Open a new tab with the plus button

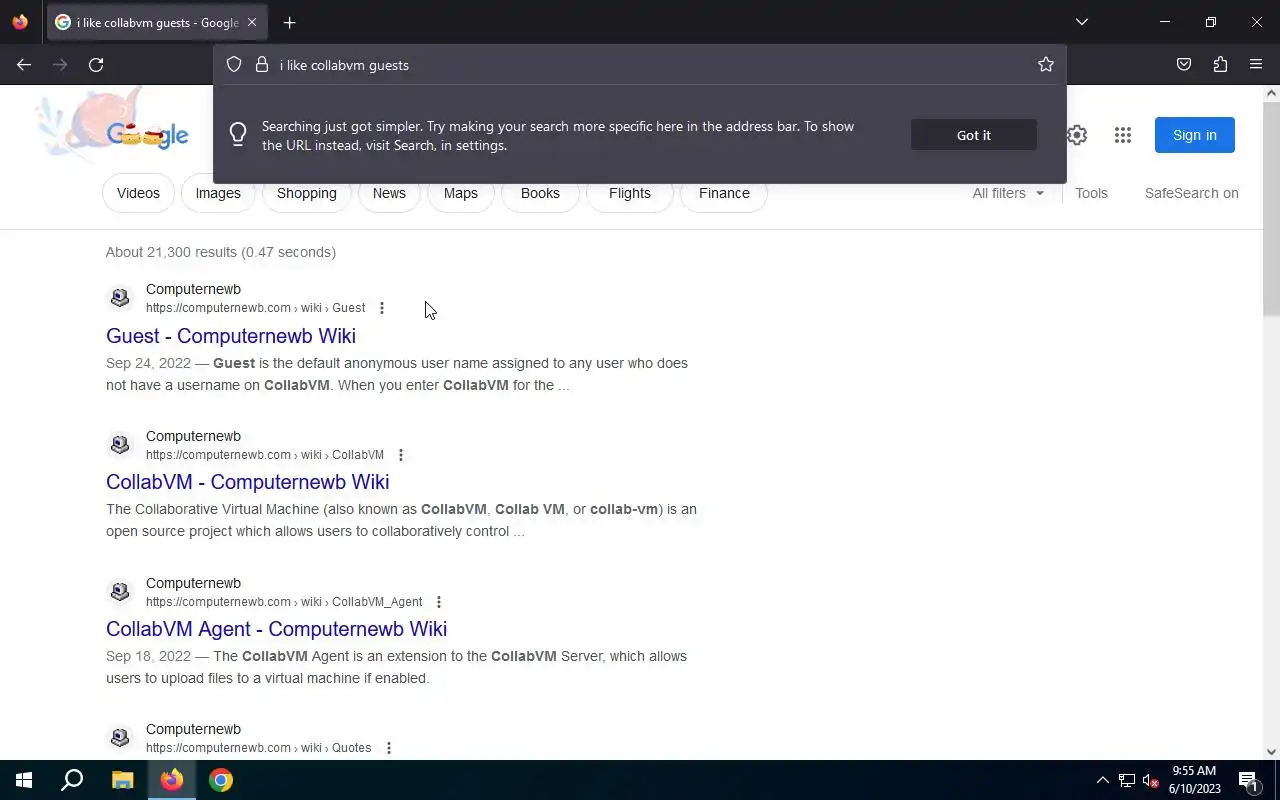click(x=289, y=23)
